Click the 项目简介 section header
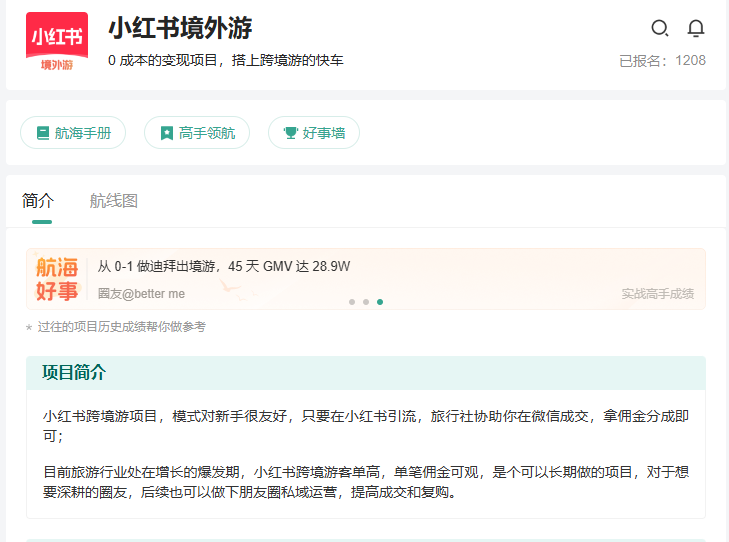 click(x=366, y=373)
